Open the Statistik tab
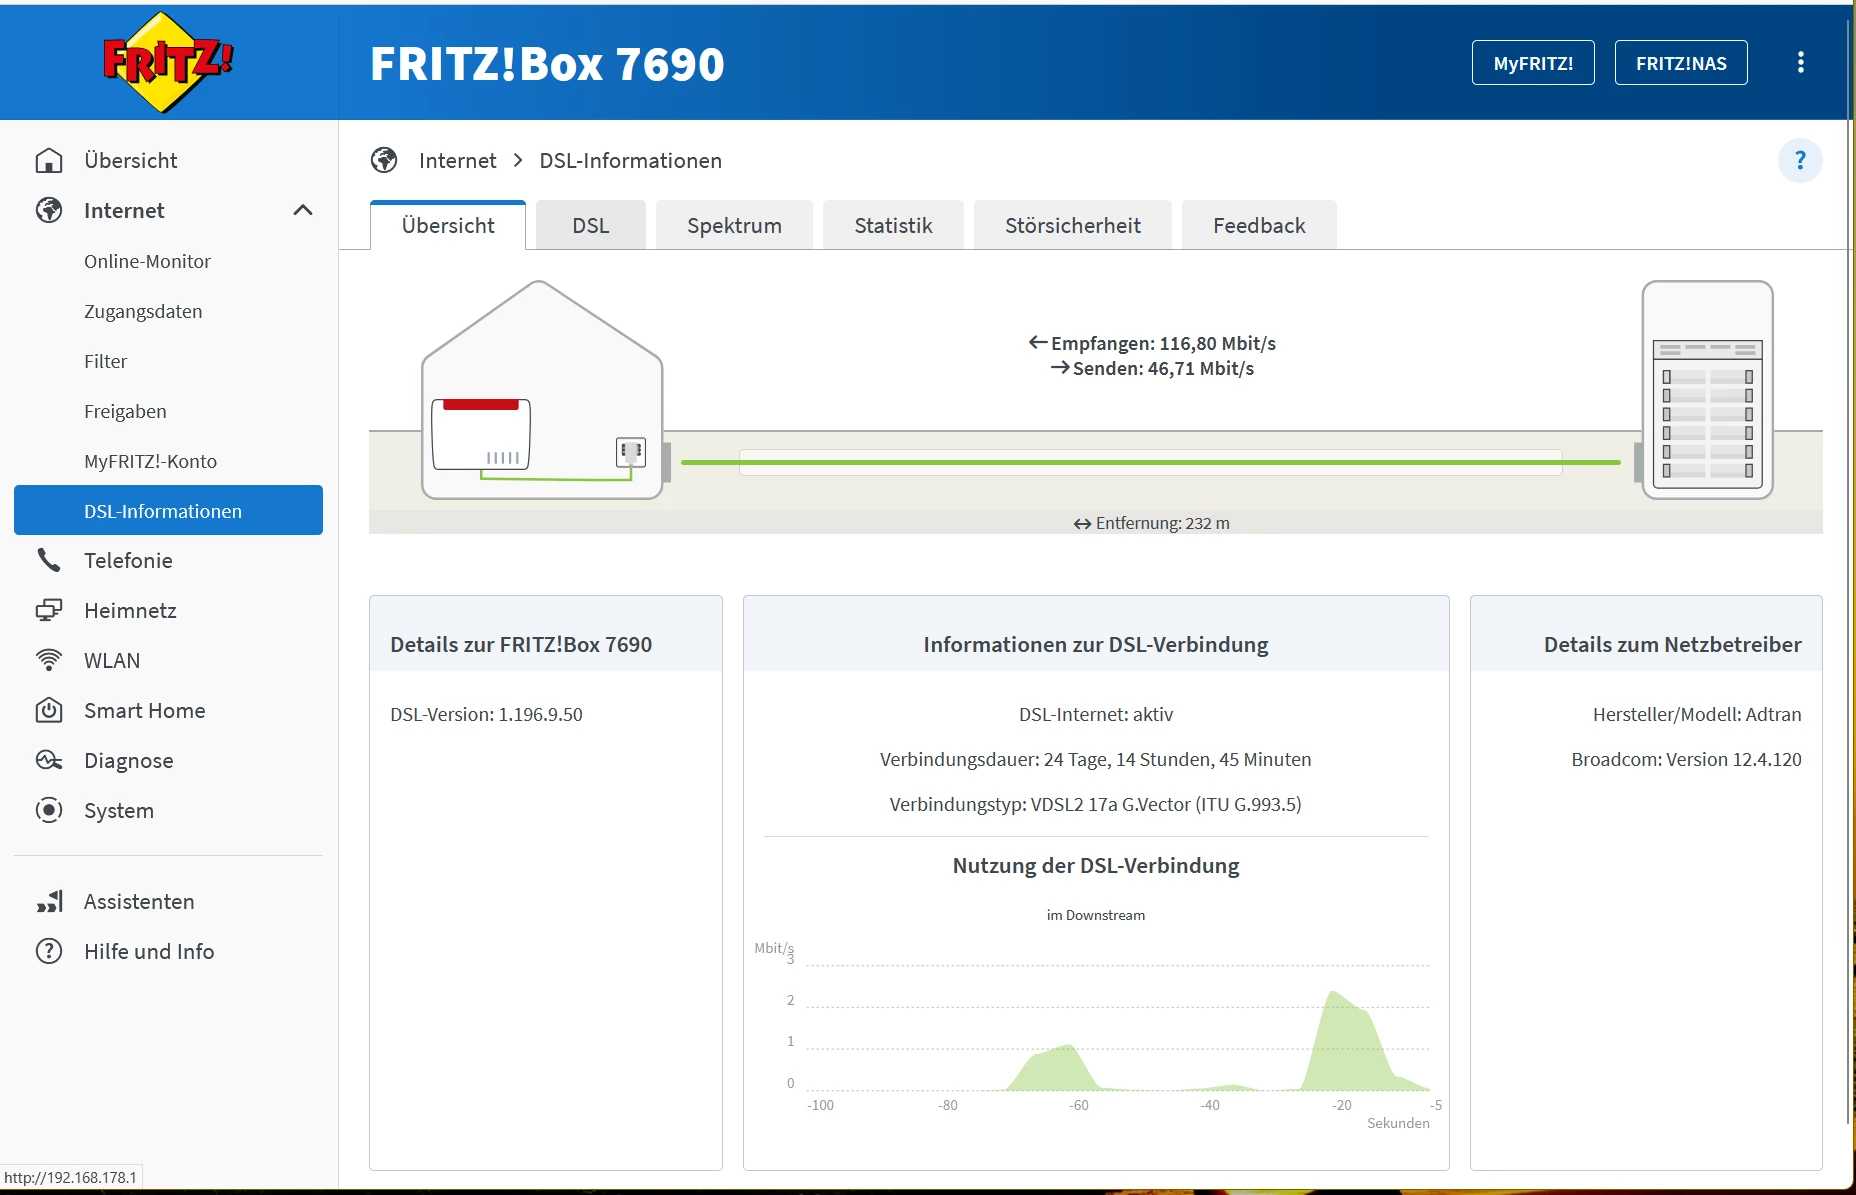The height and width of the screenshot is (1195, 1856). [x=894, y=226]
